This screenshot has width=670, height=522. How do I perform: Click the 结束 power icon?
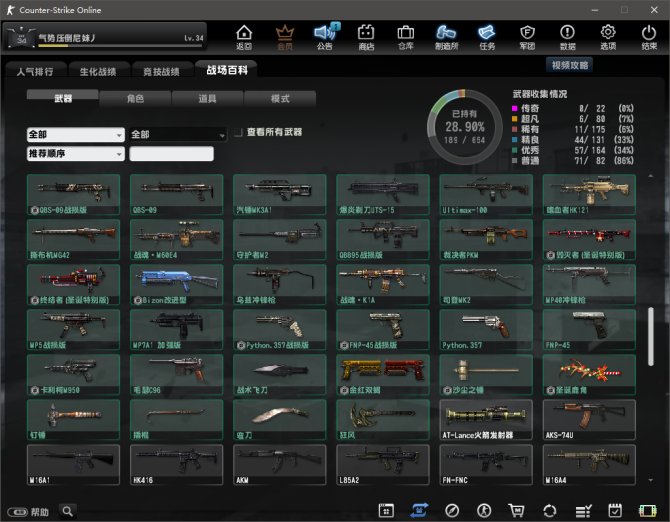[649, 37]
